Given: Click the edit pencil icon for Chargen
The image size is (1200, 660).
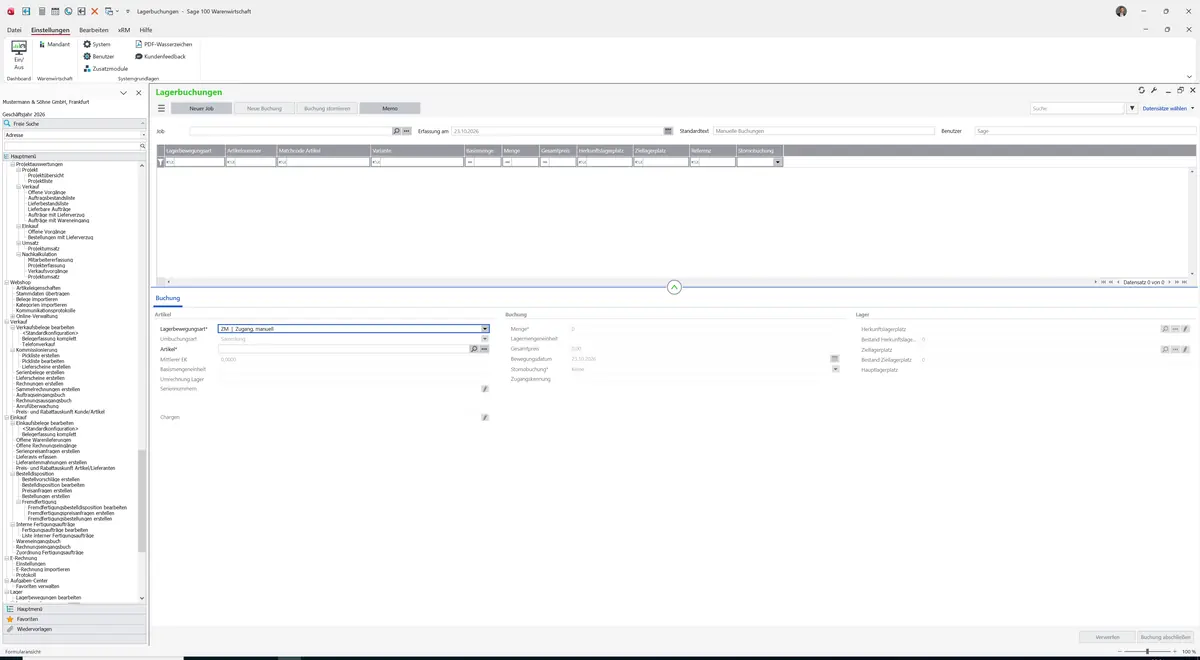Looking at the screenshot, I should 485,417.
